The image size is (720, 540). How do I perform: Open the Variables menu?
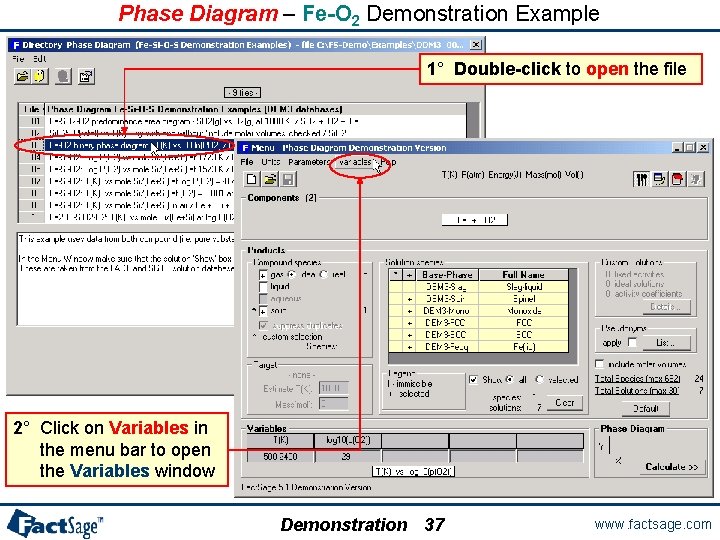click(356, 162)
